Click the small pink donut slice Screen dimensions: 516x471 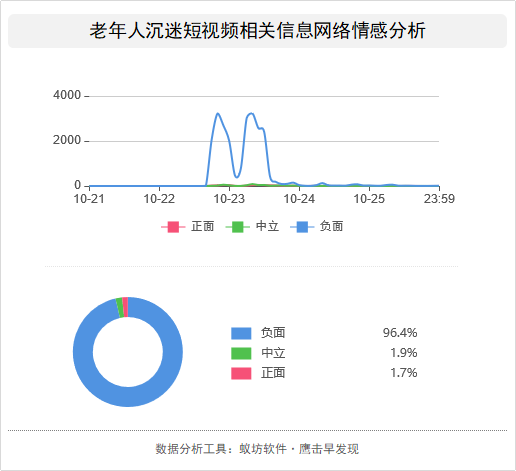point(125,307)
